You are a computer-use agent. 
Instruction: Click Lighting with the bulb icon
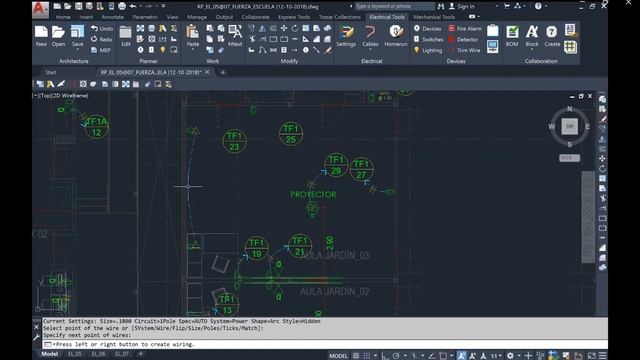coord(428,50)
